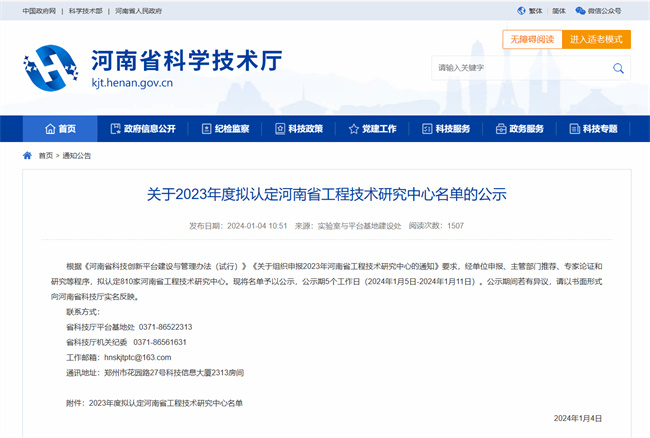Open the 科技政策 navigation menu
The height and width of the screenshot is (438, 650).
(x=299, y=129)
